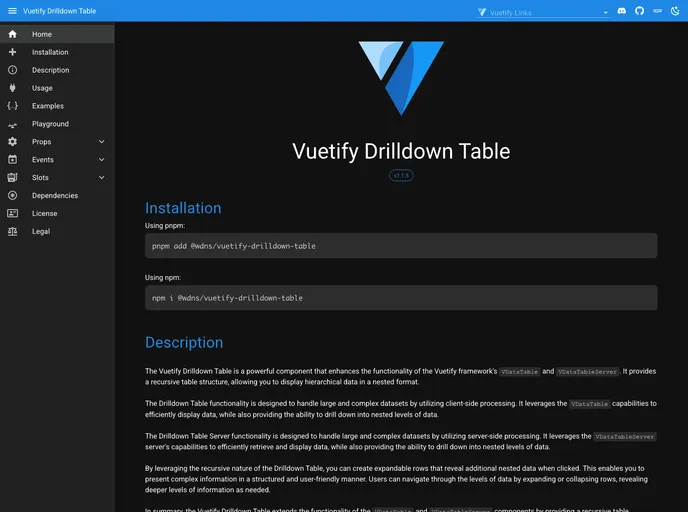688x512 pixels.
Task: Navigate to Installation menu item
Action: pyautogui.click(x=57, y=52)
